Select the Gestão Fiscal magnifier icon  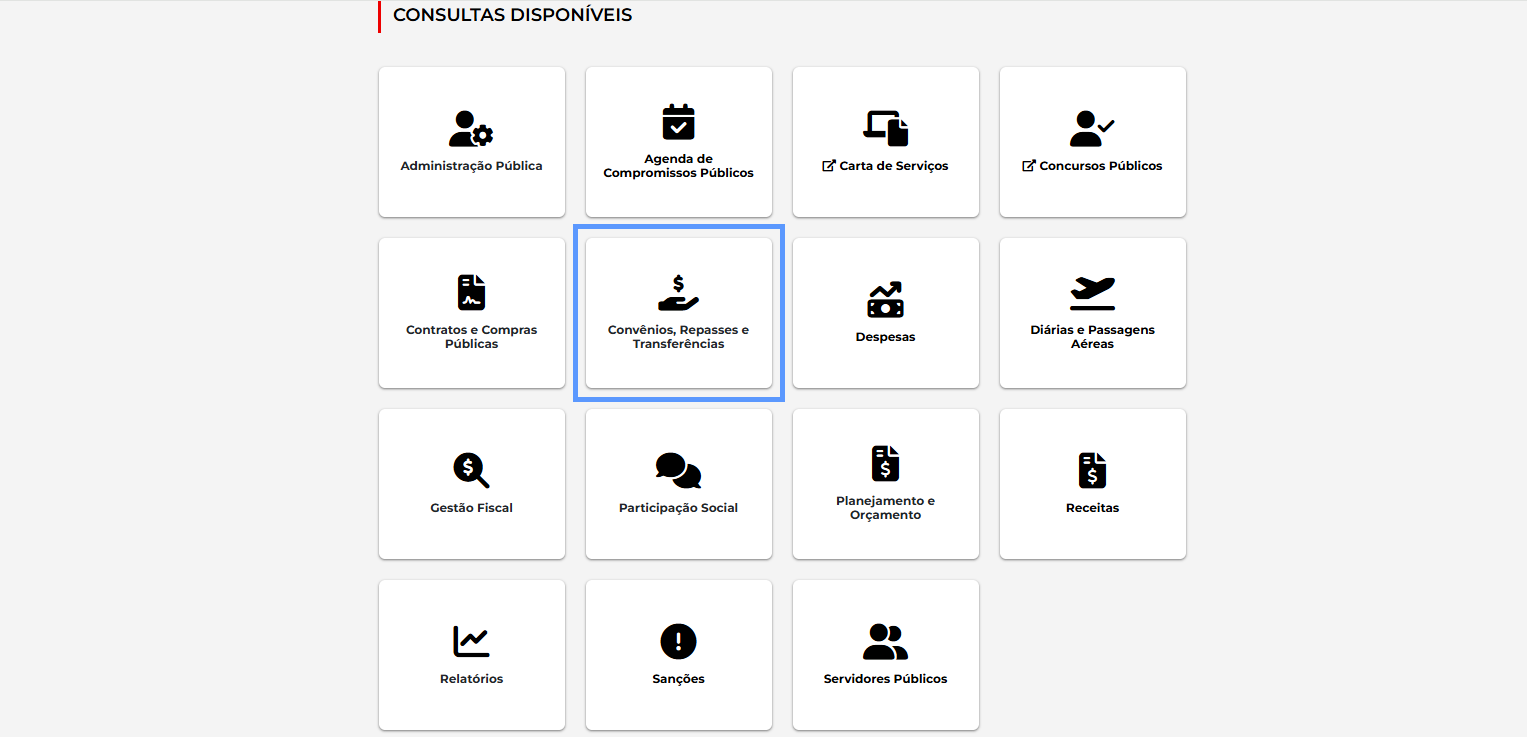pyautogui.click(x=471, y=470)
